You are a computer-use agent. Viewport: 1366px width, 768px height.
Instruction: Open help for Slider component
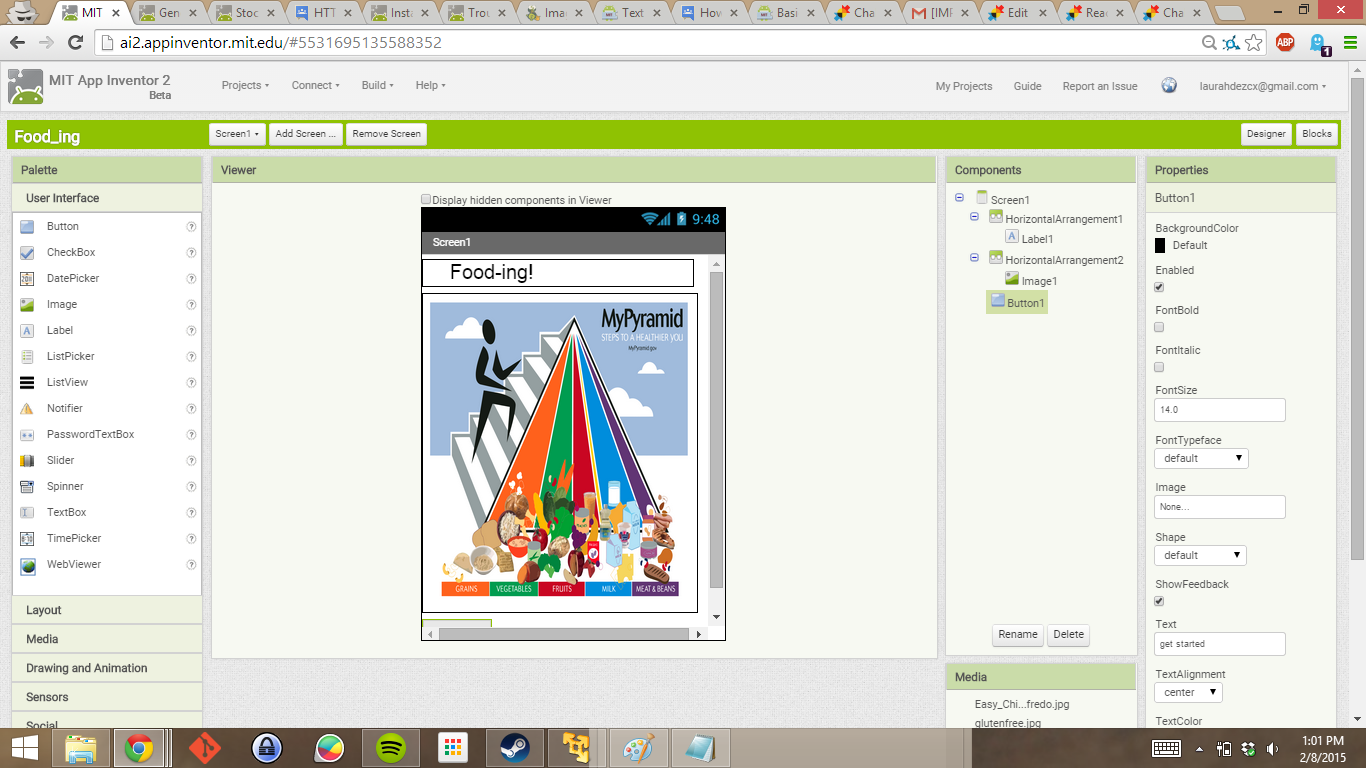pos(191,461)
